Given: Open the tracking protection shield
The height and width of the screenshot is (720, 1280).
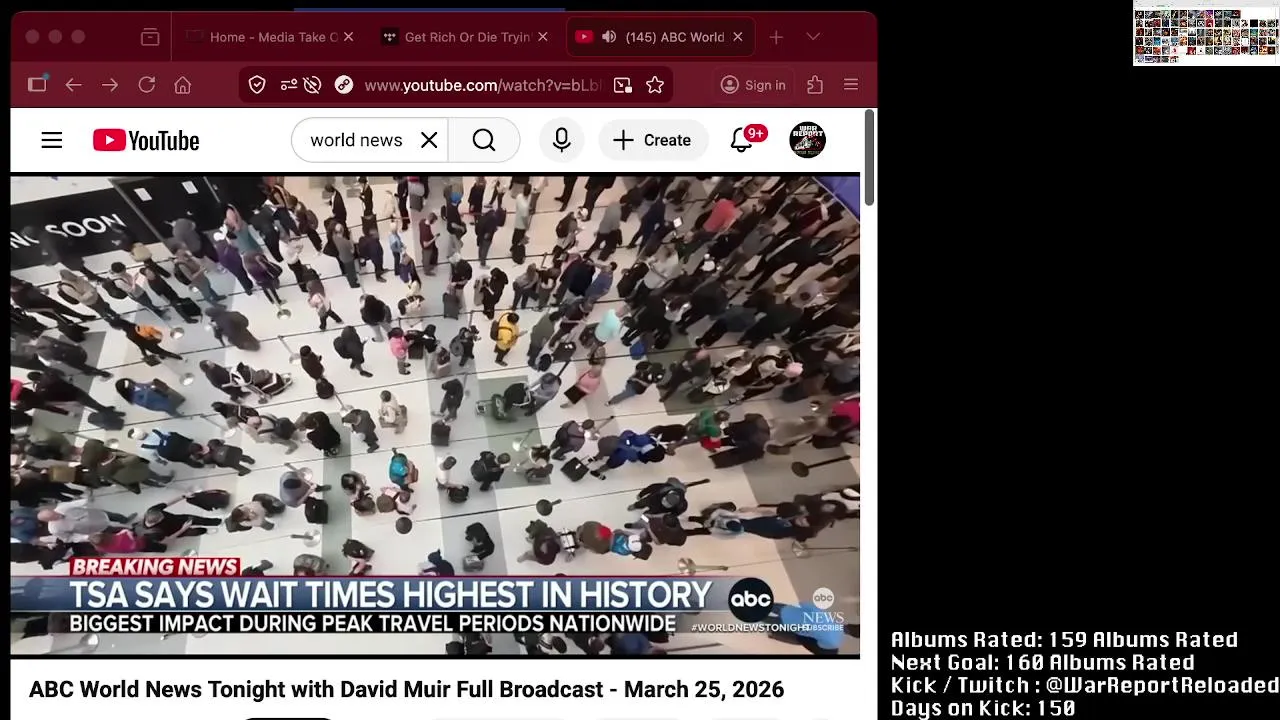Looking at the screenshot, I should [257, 86].
